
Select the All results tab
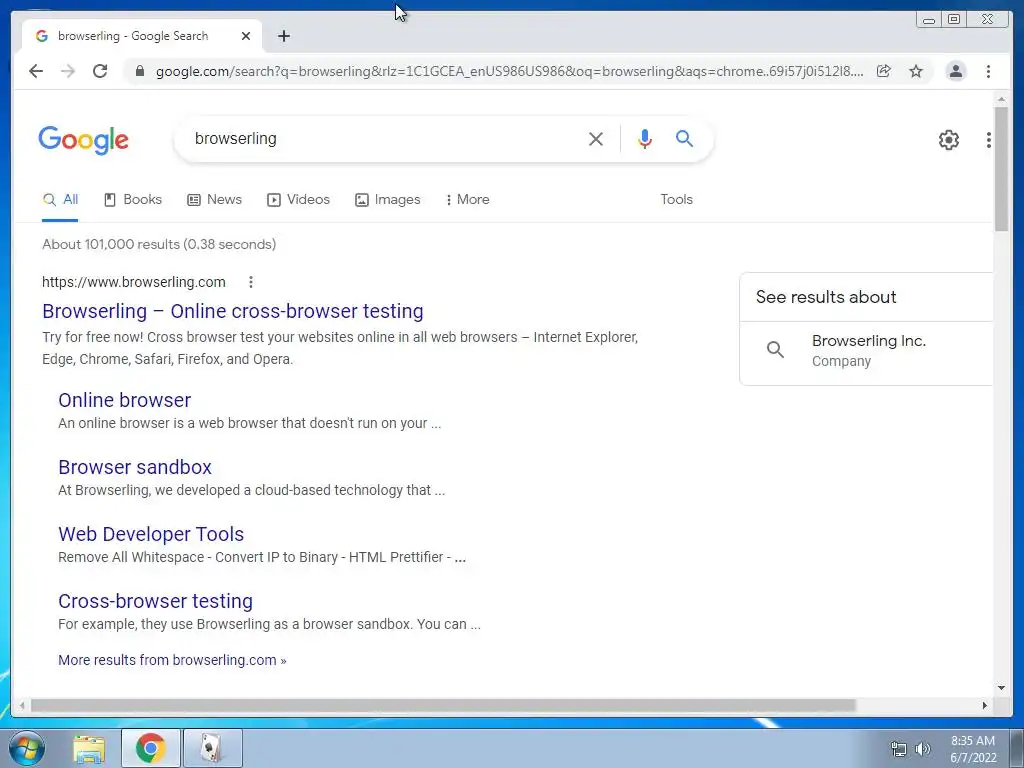click(60, 200)
